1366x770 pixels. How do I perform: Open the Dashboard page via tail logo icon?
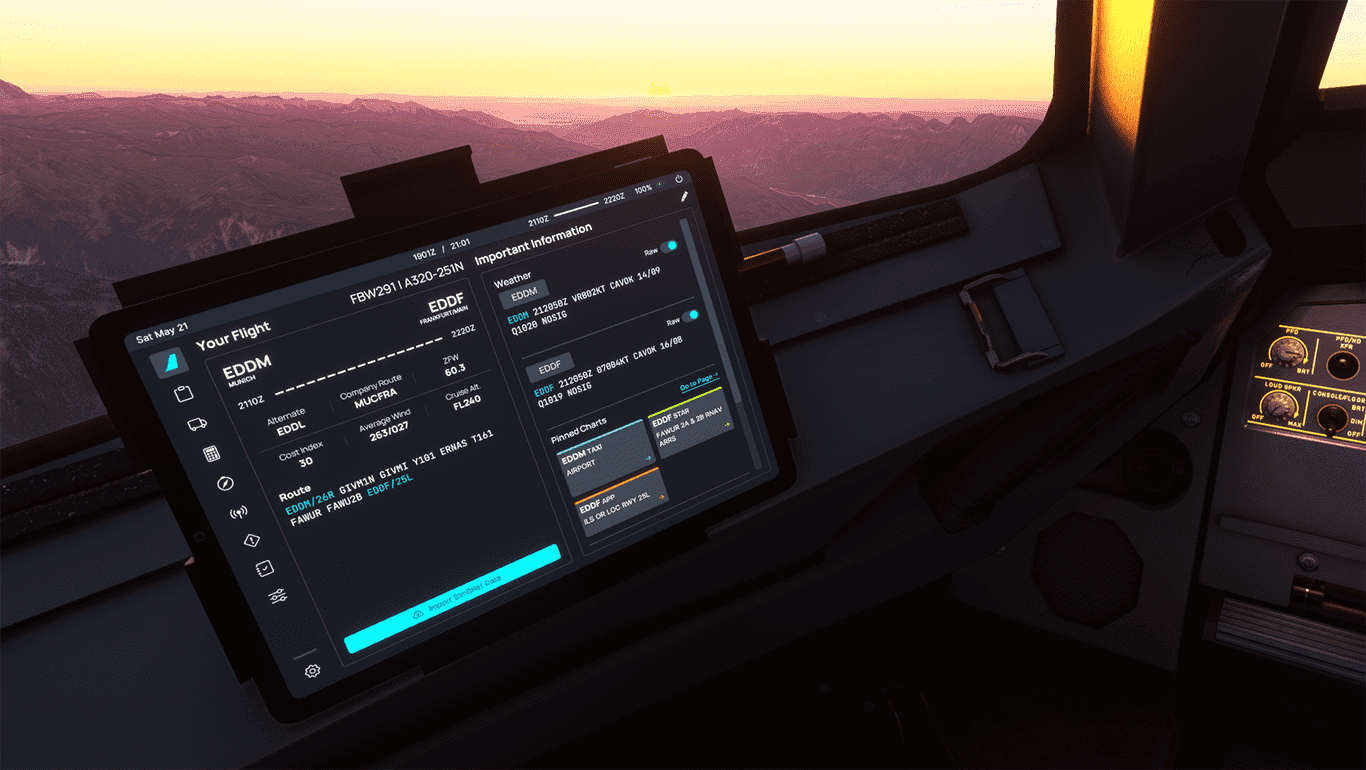(x=168, y=364)
